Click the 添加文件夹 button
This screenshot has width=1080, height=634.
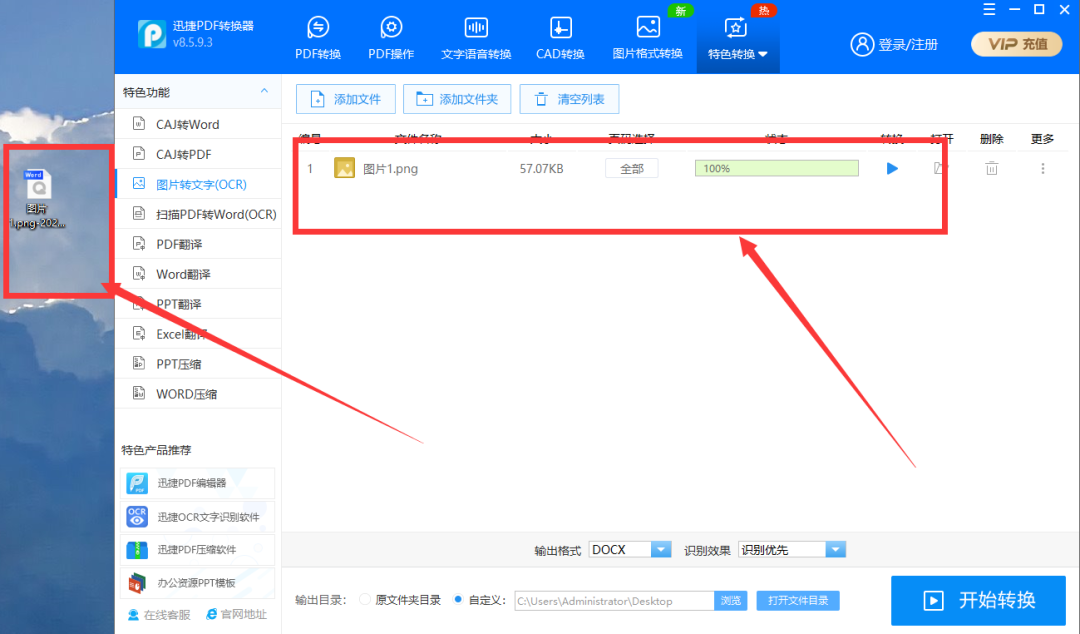(457, 99)
